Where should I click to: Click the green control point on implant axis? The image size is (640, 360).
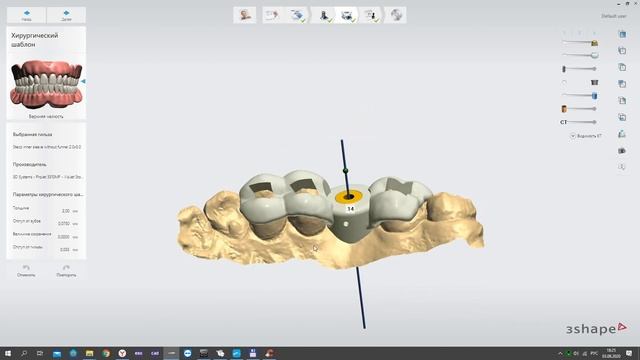pos(346,170)
